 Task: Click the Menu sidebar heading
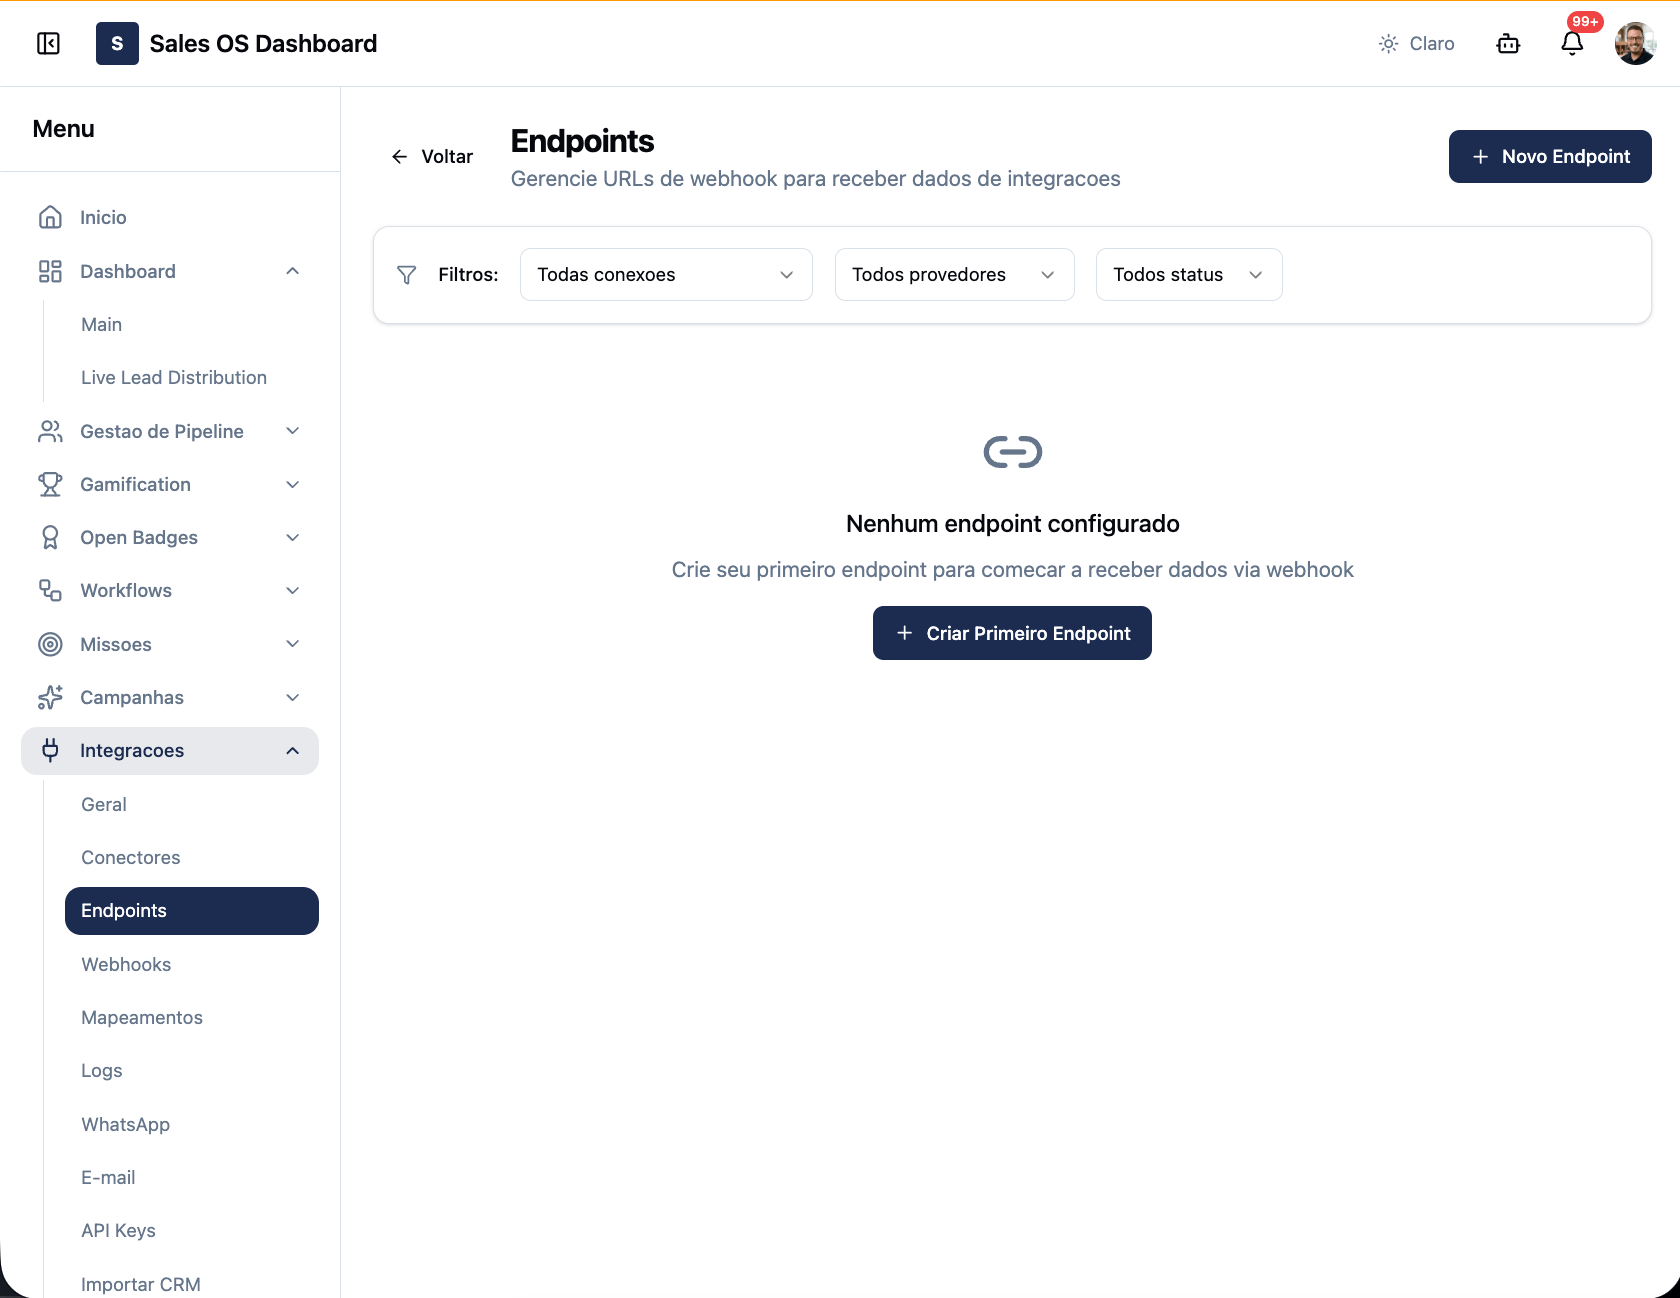pos(63,129)
